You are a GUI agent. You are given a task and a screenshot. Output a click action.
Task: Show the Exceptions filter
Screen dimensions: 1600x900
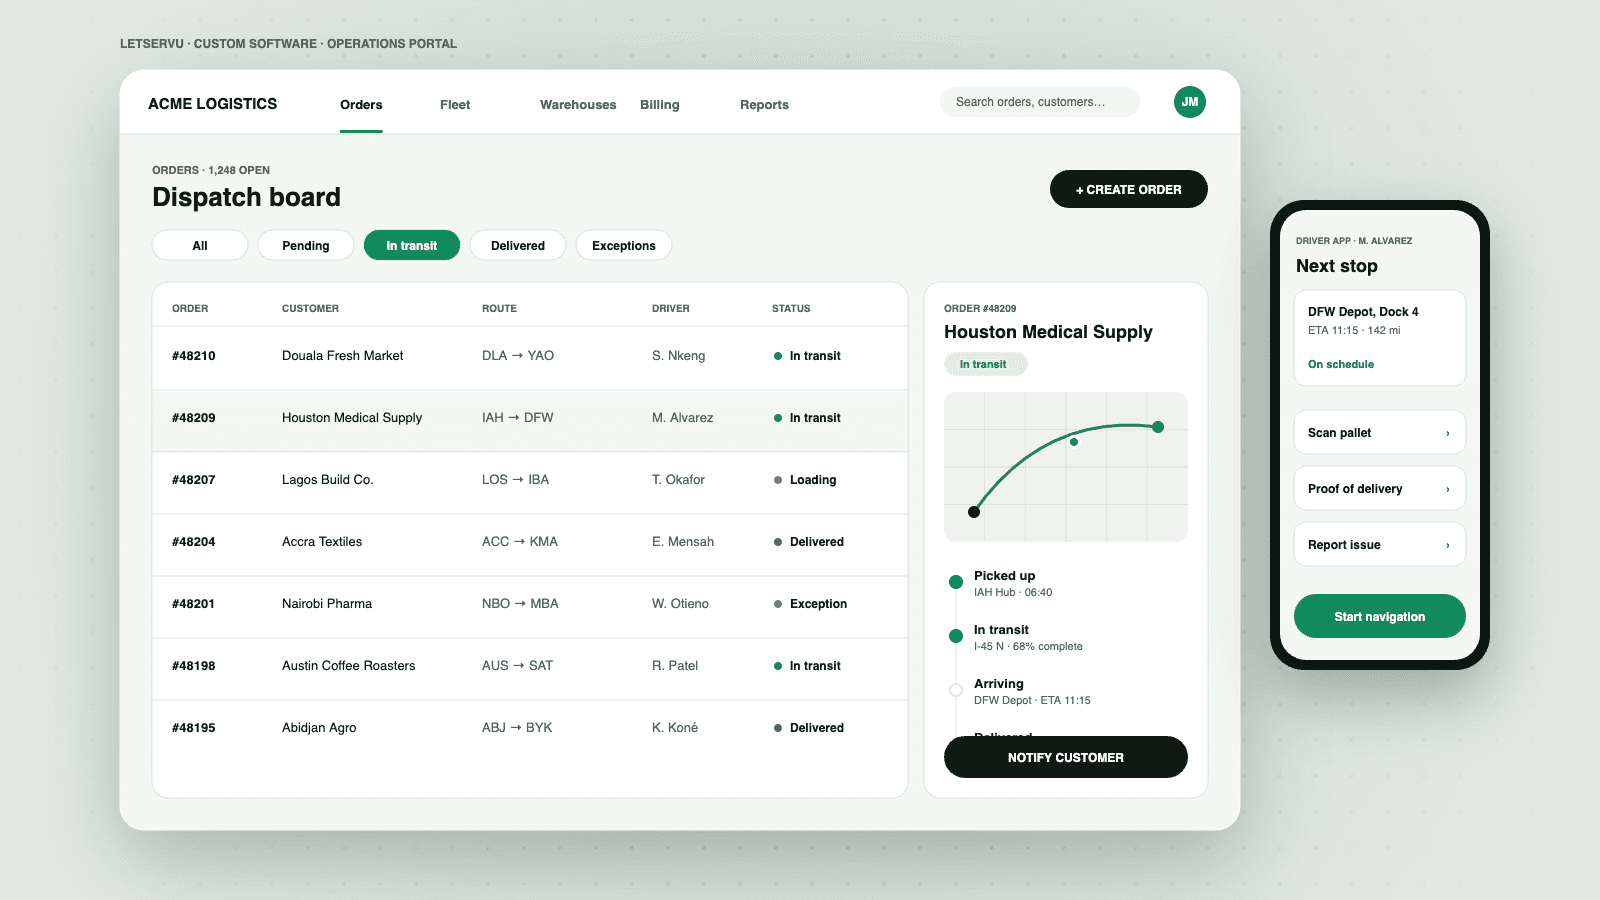click(x=624, y=245)
